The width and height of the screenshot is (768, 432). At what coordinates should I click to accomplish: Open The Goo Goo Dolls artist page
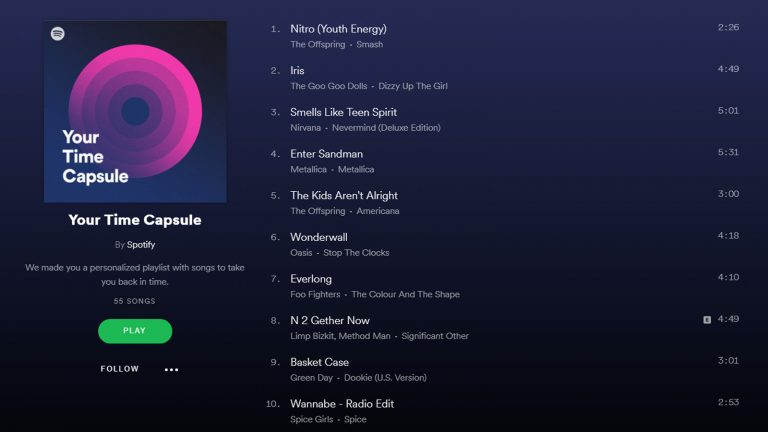tap(329, 86)
